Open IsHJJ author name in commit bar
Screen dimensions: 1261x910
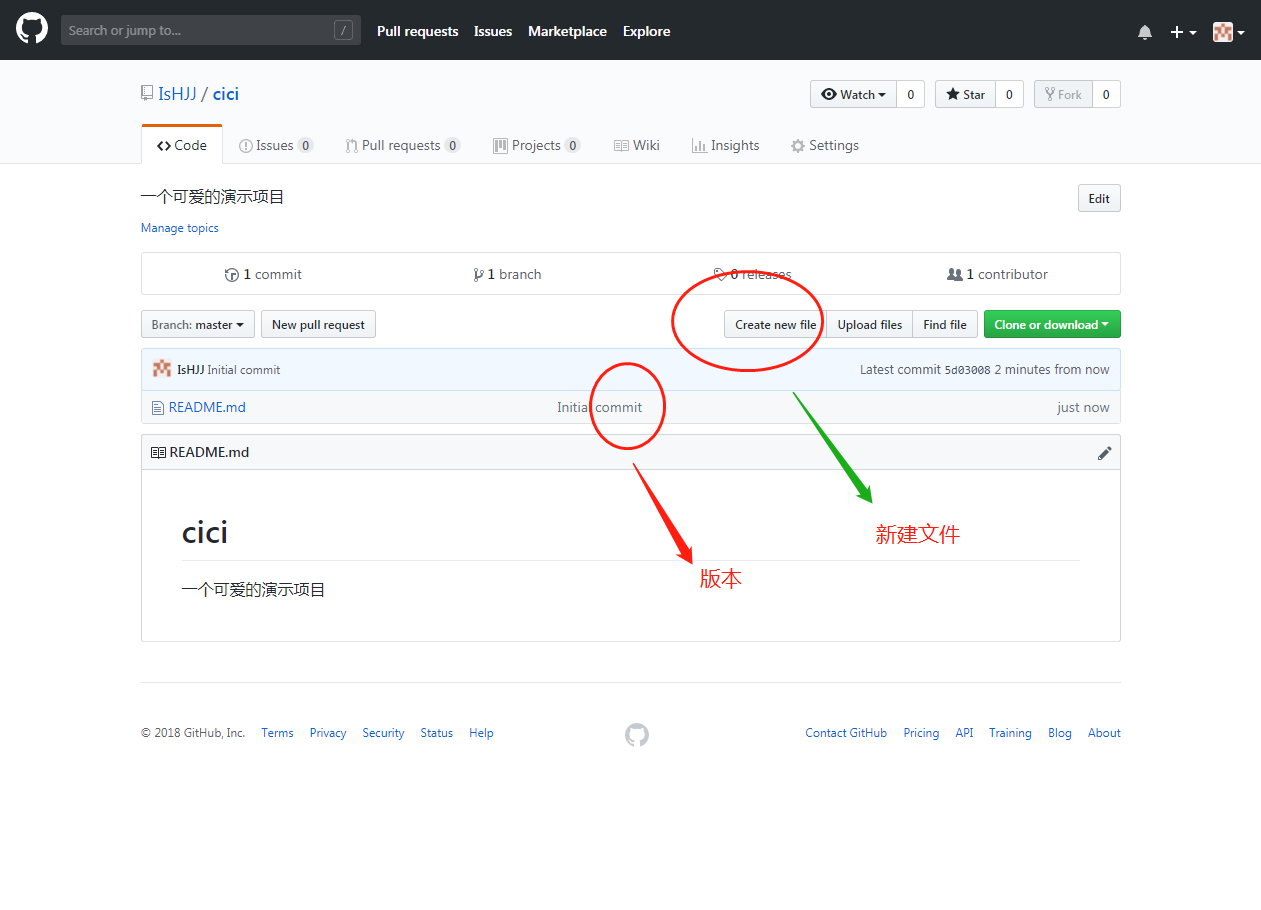190,370
